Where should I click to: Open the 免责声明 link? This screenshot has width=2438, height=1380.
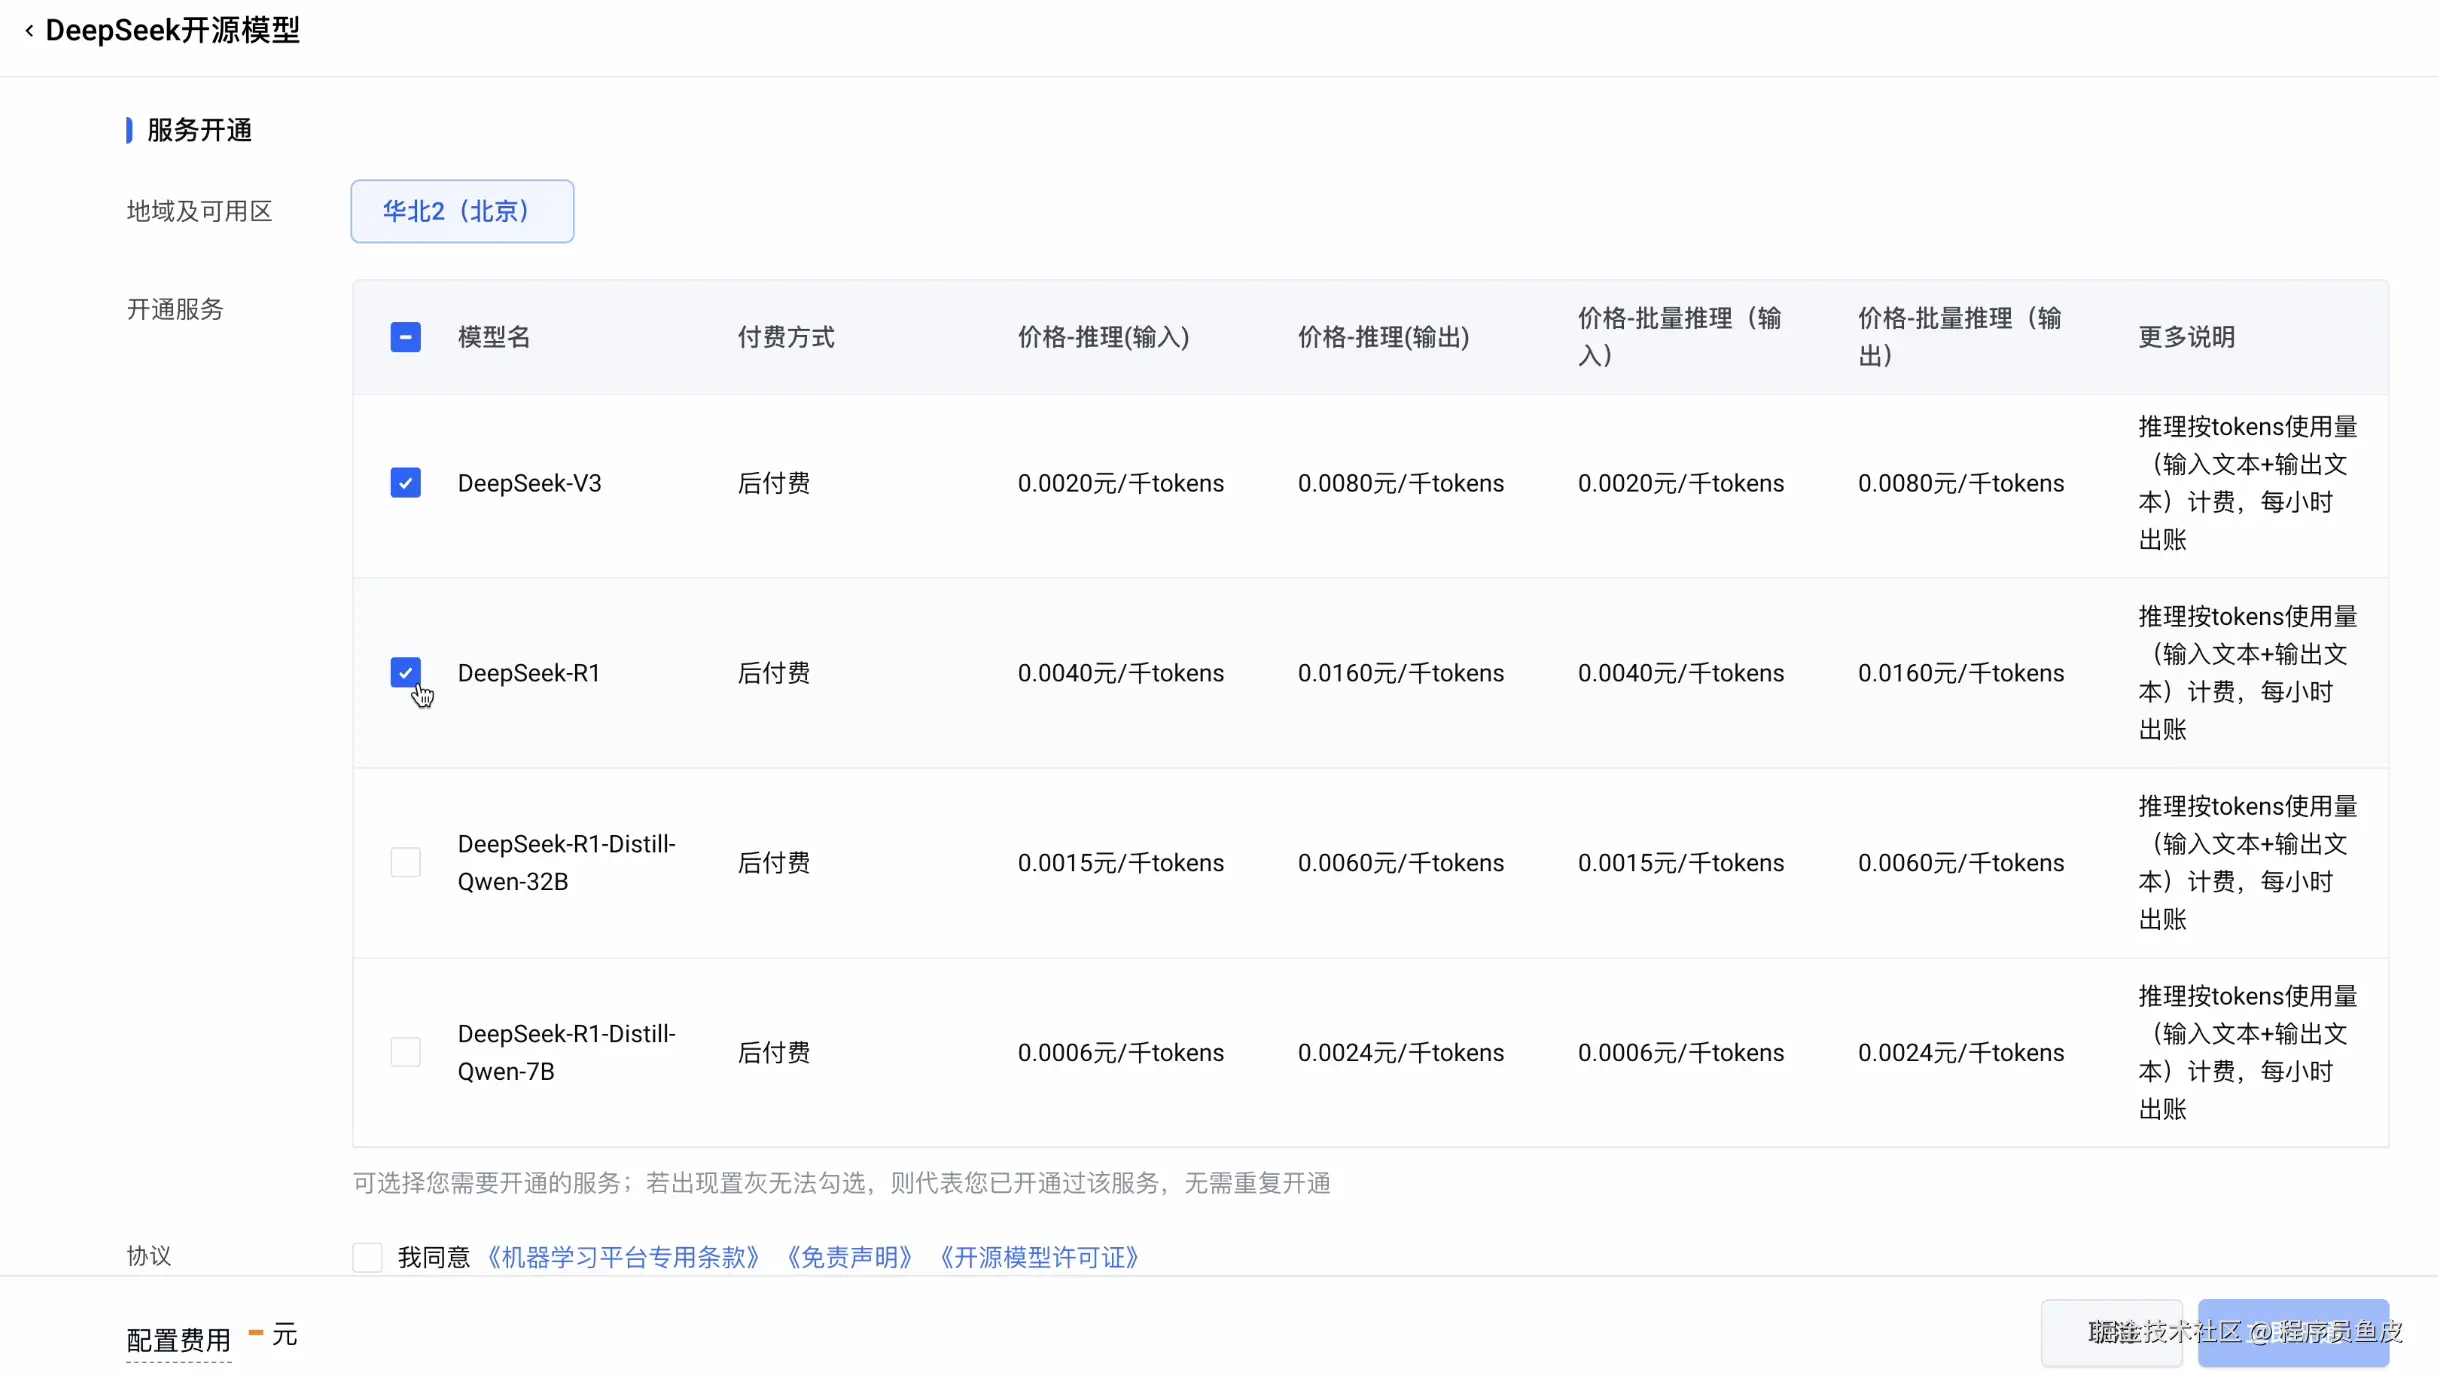tap(850, 1257)
